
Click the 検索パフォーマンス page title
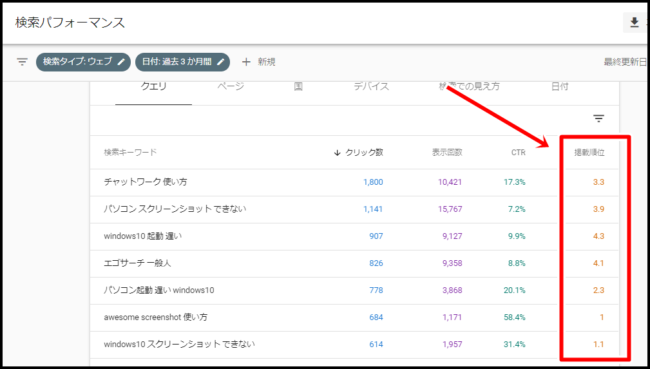click(70, 22)
